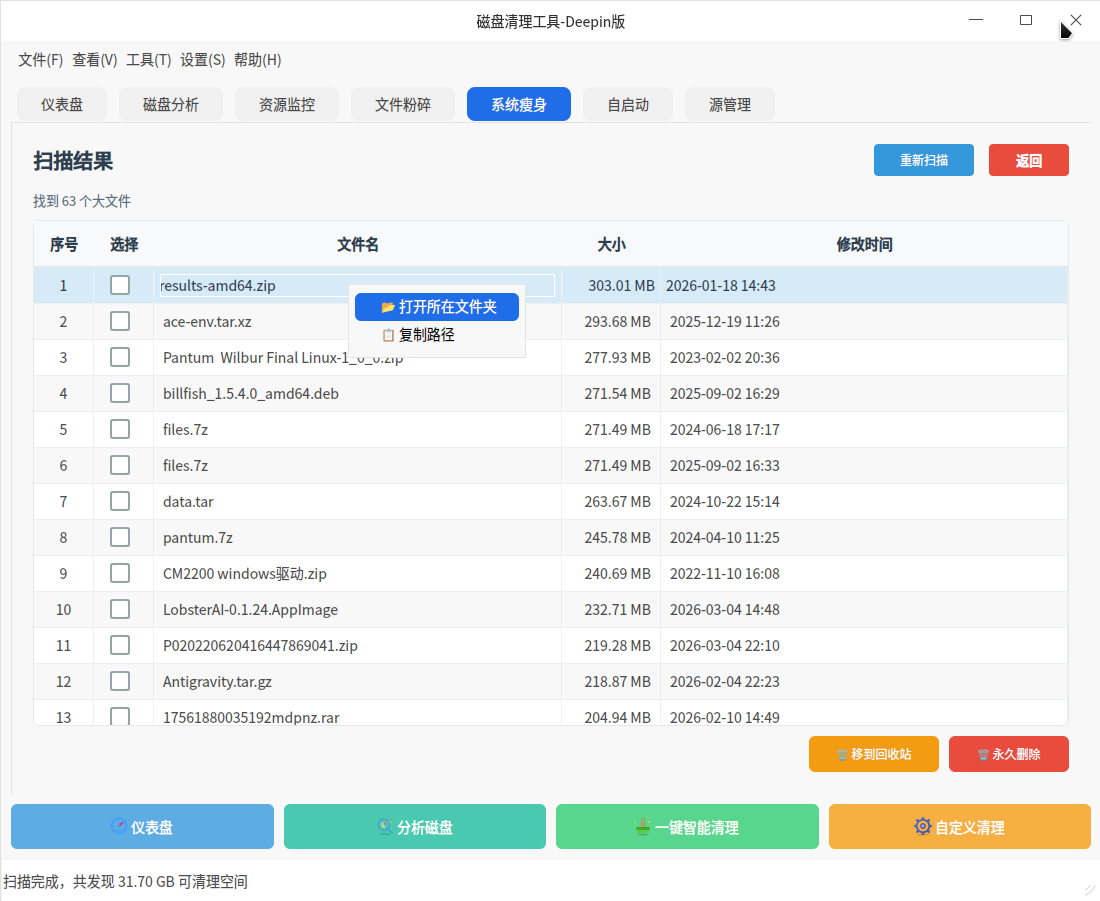This screenshot has height=901, width=1100.
Task: Switch to the 磁盘分析 tab
Action: [x=171, y=104]
